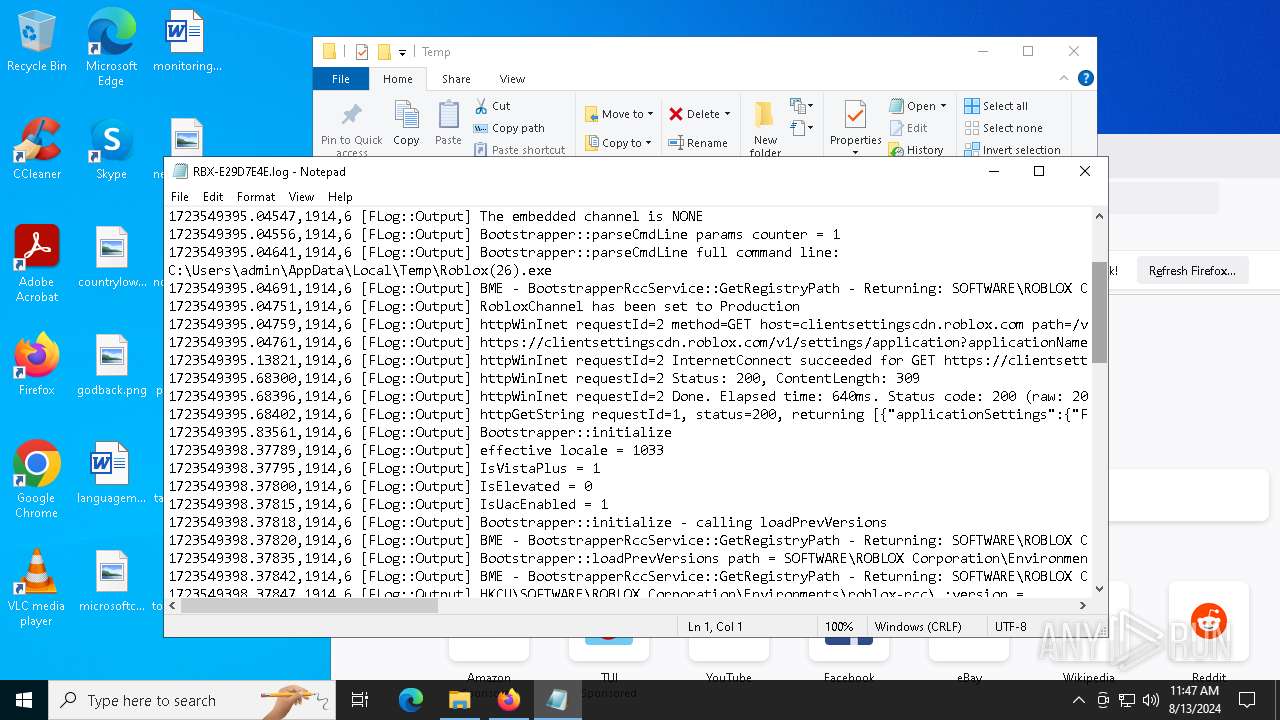Click Select none in Explorer ribbon
Image resolution: width=1280 pixels, height=720 pixels.
coord(1003,128)
